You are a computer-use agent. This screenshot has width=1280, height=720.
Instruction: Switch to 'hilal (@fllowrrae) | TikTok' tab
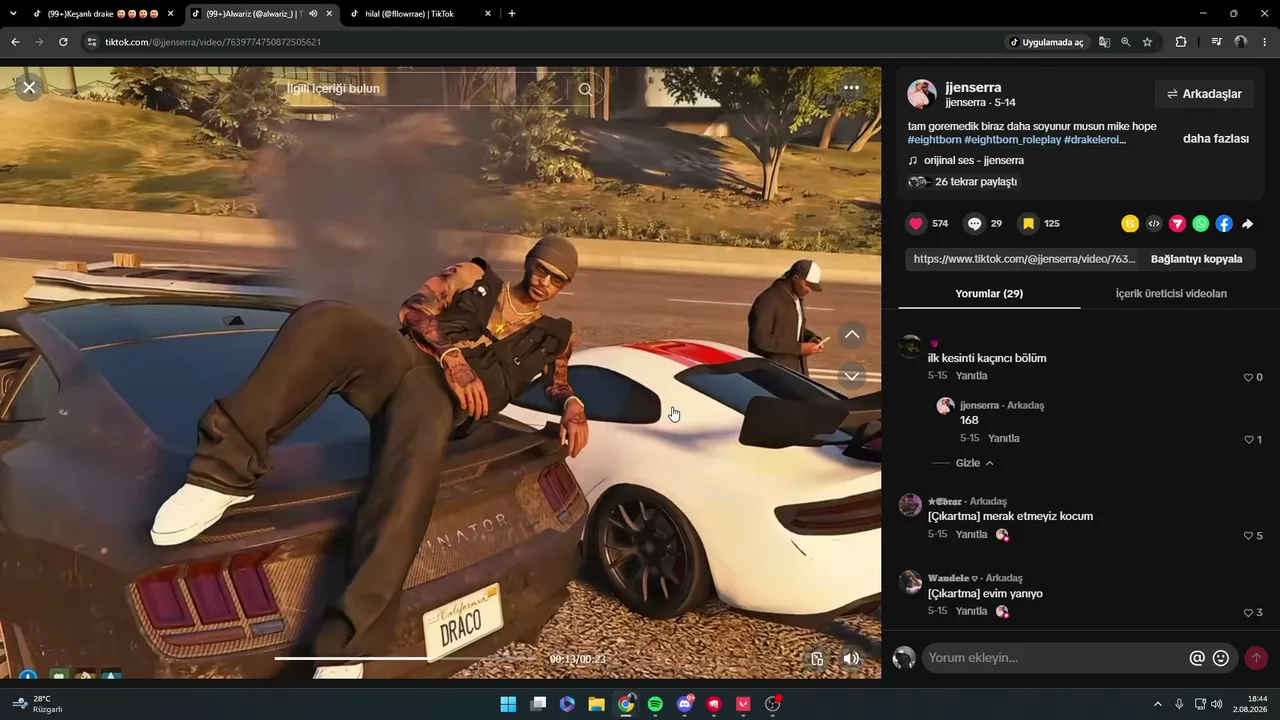click(x=420, y=14)
